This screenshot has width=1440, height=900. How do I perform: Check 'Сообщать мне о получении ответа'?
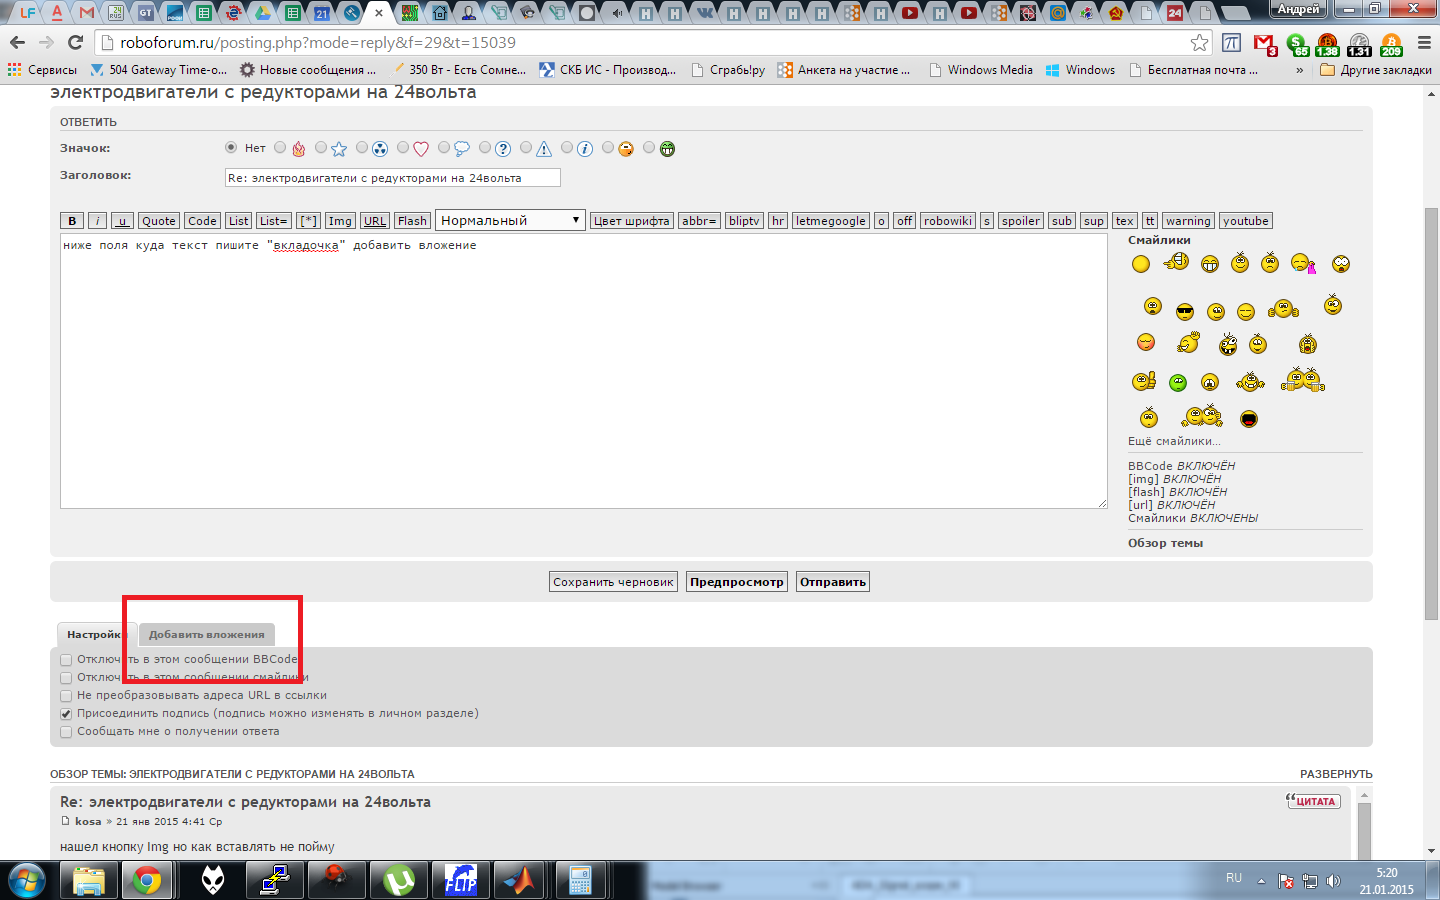coord(66,732)
